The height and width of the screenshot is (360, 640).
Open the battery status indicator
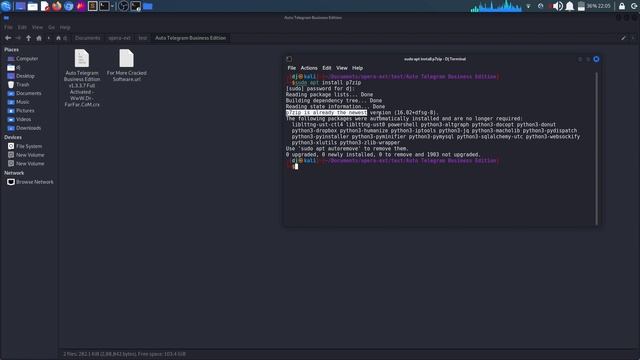point(581,6)
